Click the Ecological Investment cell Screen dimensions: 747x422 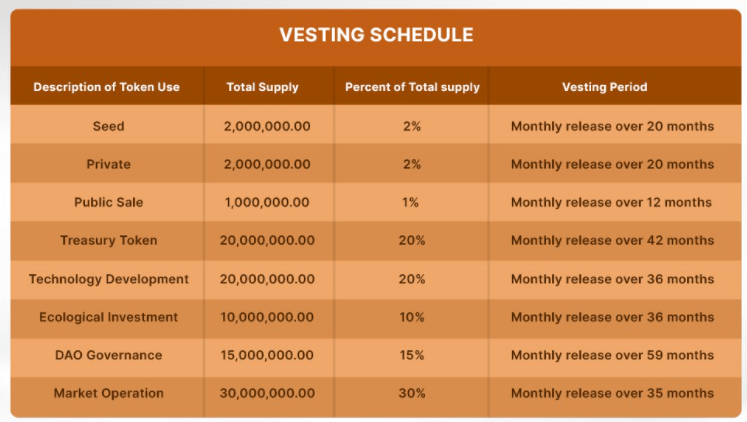[x=108, y=317]
